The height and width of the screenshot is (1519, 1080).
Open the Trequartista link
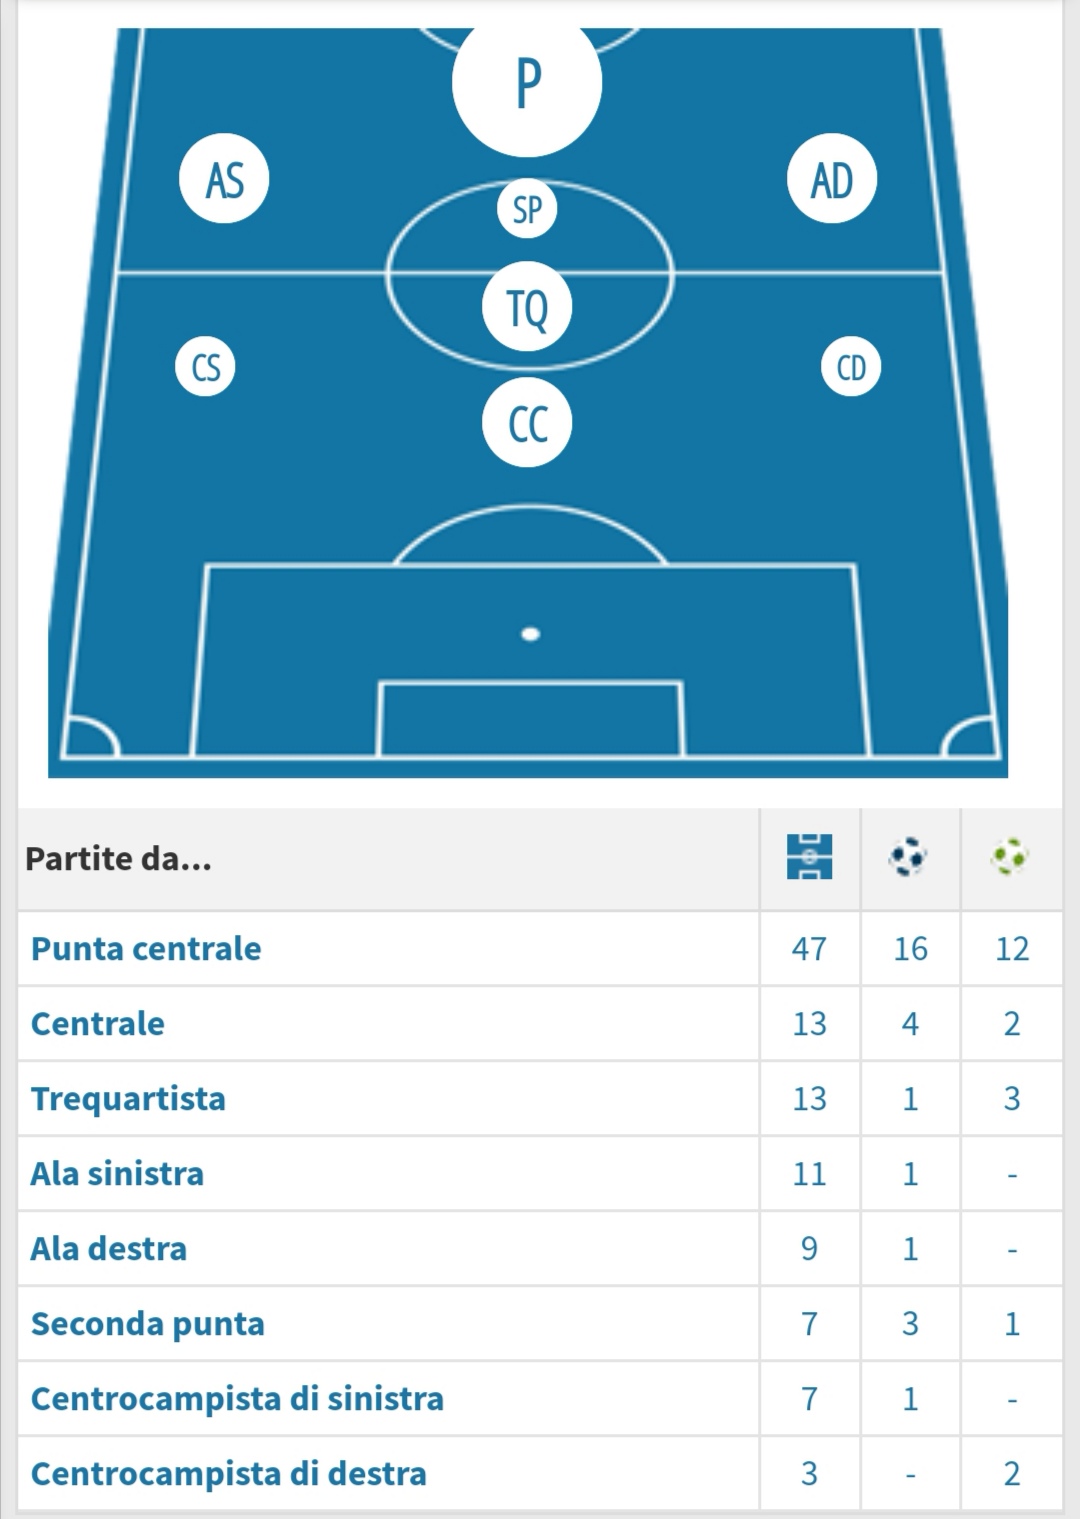coord(128,1098)
